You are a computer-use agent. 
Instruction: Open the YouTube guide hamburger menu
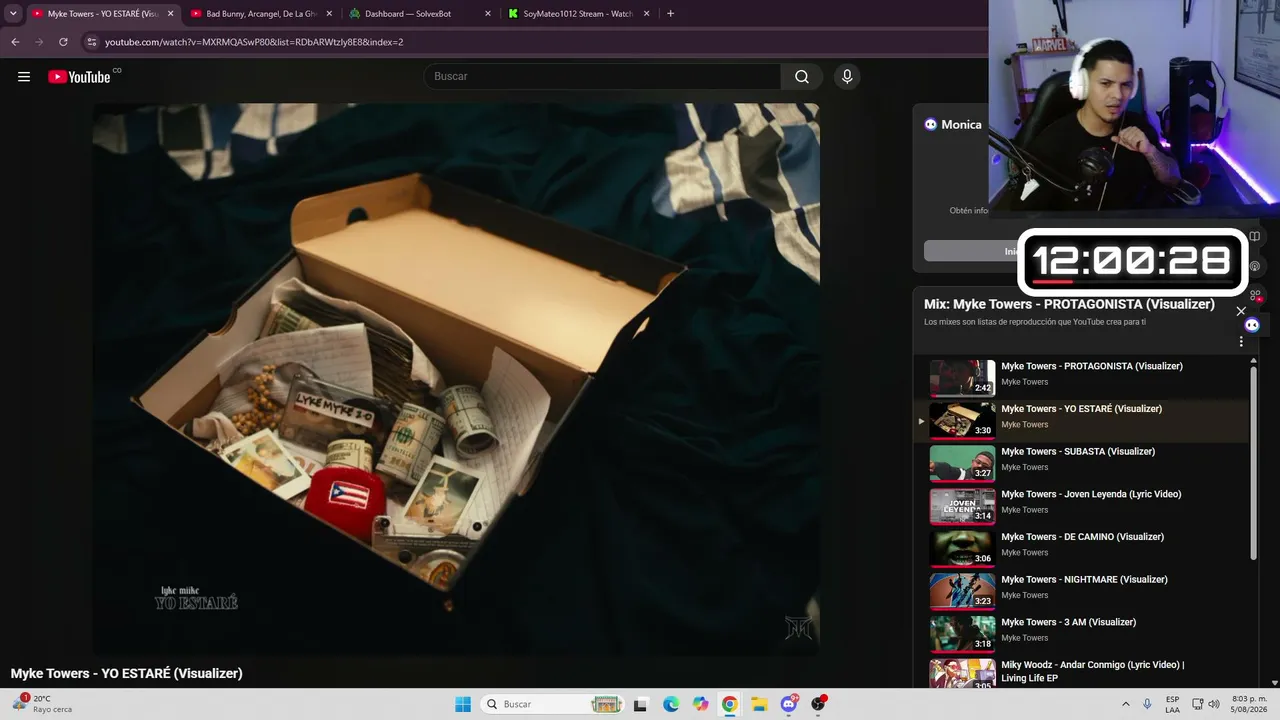(24, 76)
